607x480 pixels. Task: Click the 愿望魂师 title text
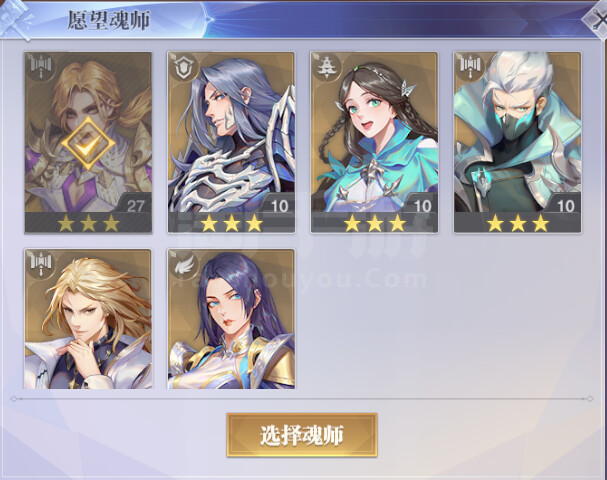pos(109,21)
